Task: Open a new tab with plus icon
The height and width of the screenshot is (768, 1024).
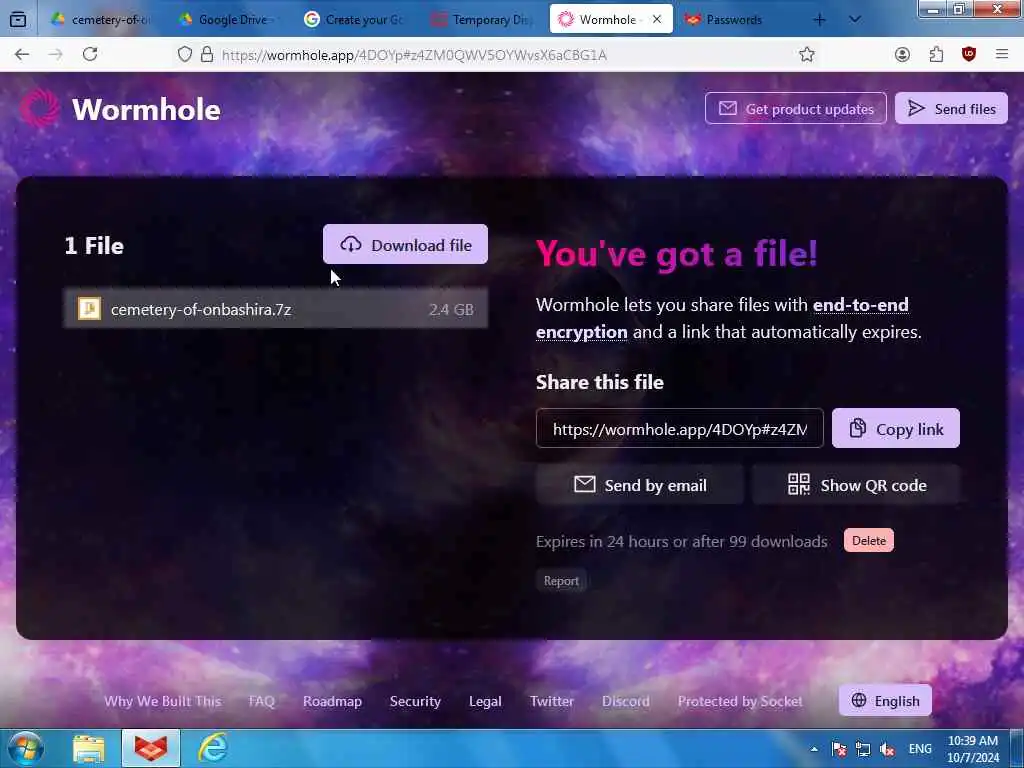Action: point(820,20)
